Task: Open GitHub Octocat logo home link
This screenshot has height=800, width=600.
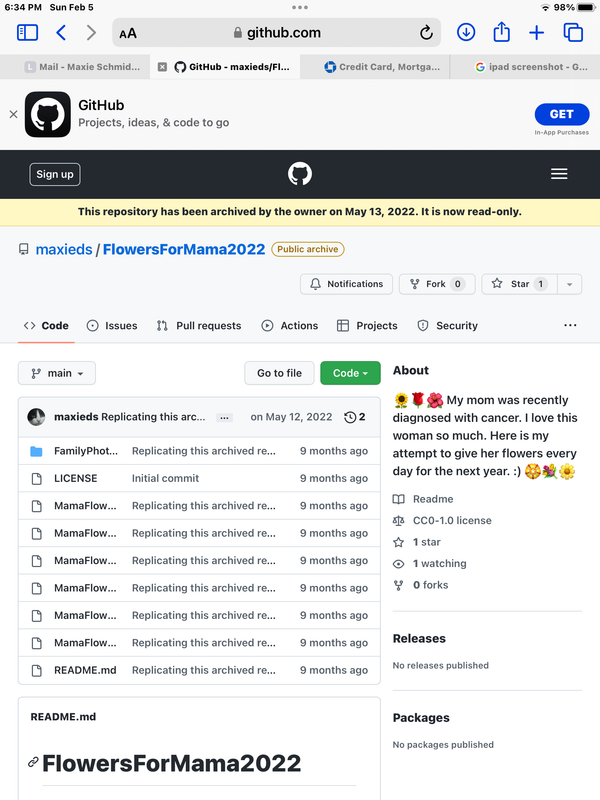Action: click(x=299, y=174)
